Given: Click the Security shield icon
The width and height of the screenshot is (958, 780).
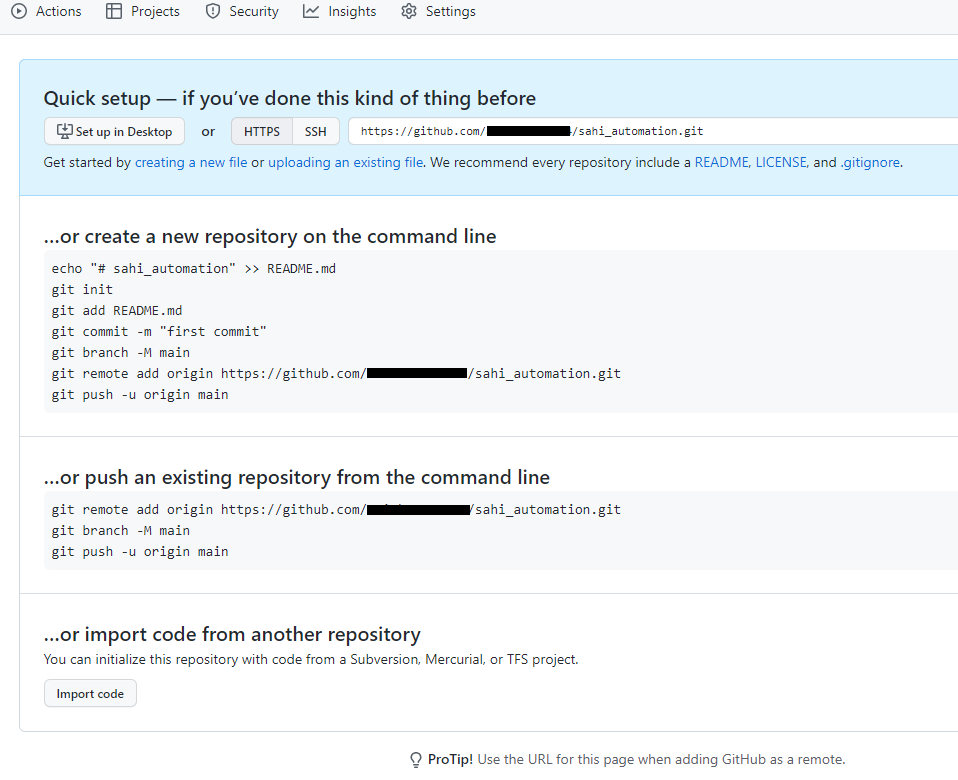Looking at the screenshot, I should [x=212, y=12].
